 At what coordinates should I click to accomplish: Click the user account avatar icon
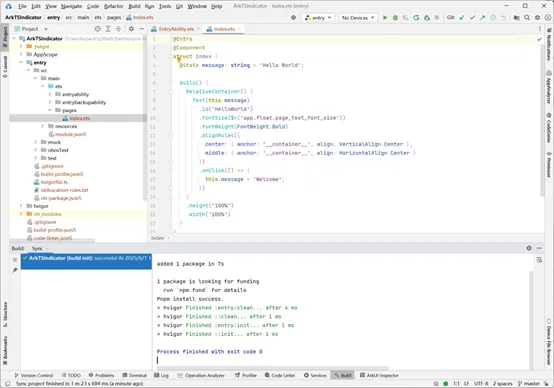pos(548,17)
